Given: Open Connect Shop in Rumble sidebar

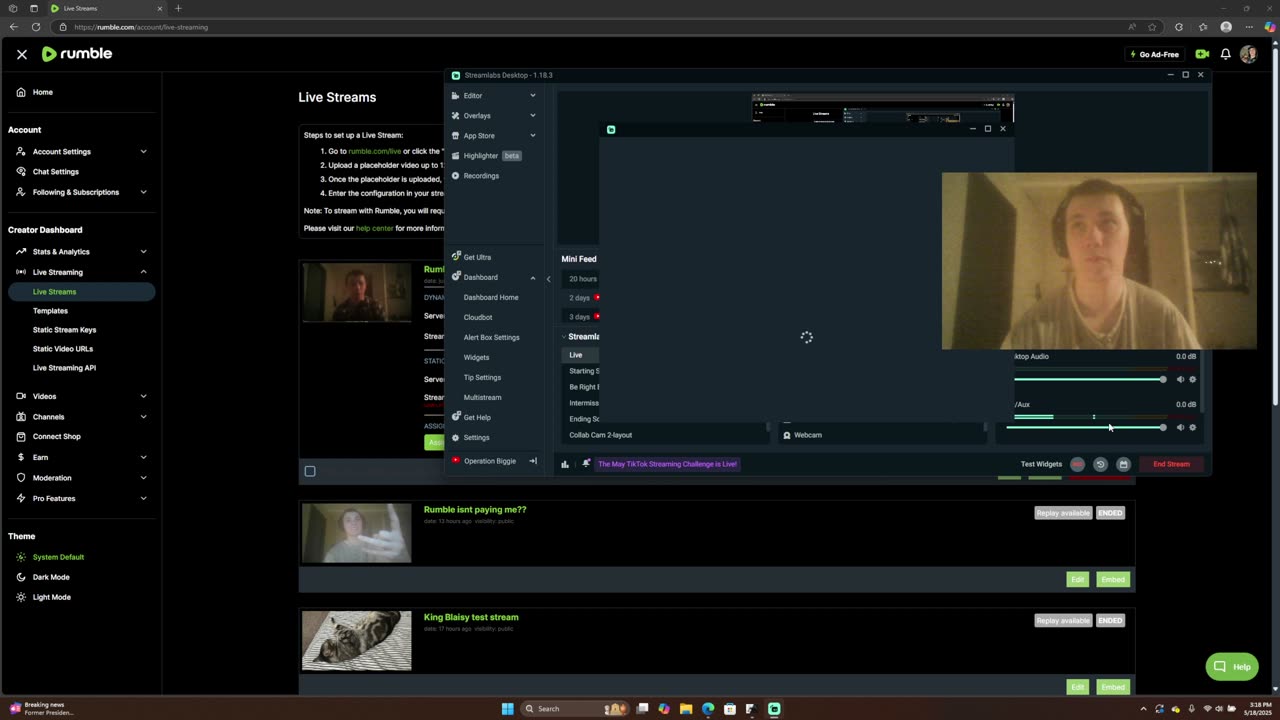Looking at the screenshot, I should (56, 437).
